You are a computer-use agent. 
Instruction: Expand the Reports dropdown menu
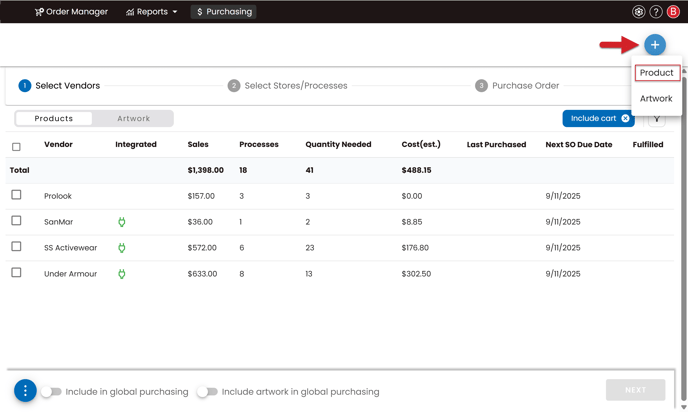coord(152,12)
